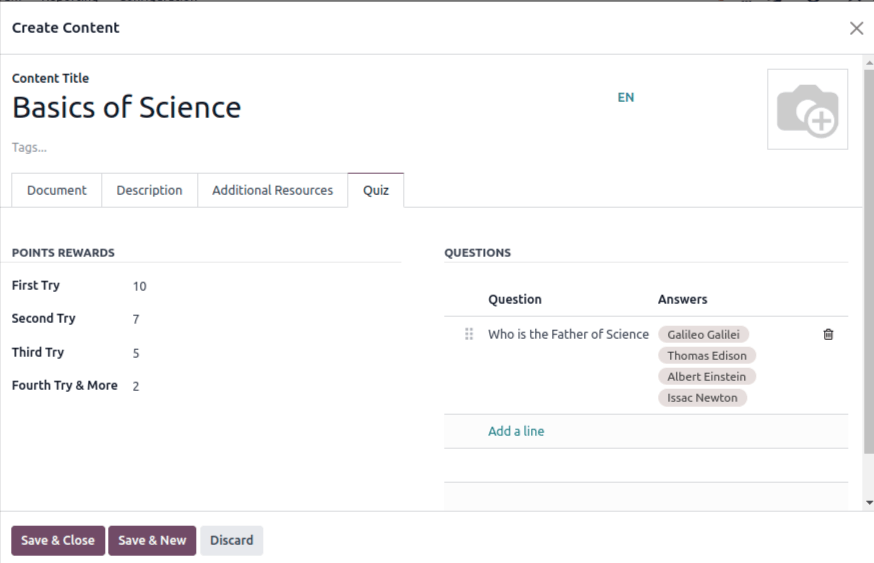Close the Create Content dialog

(x=856, y=28)
